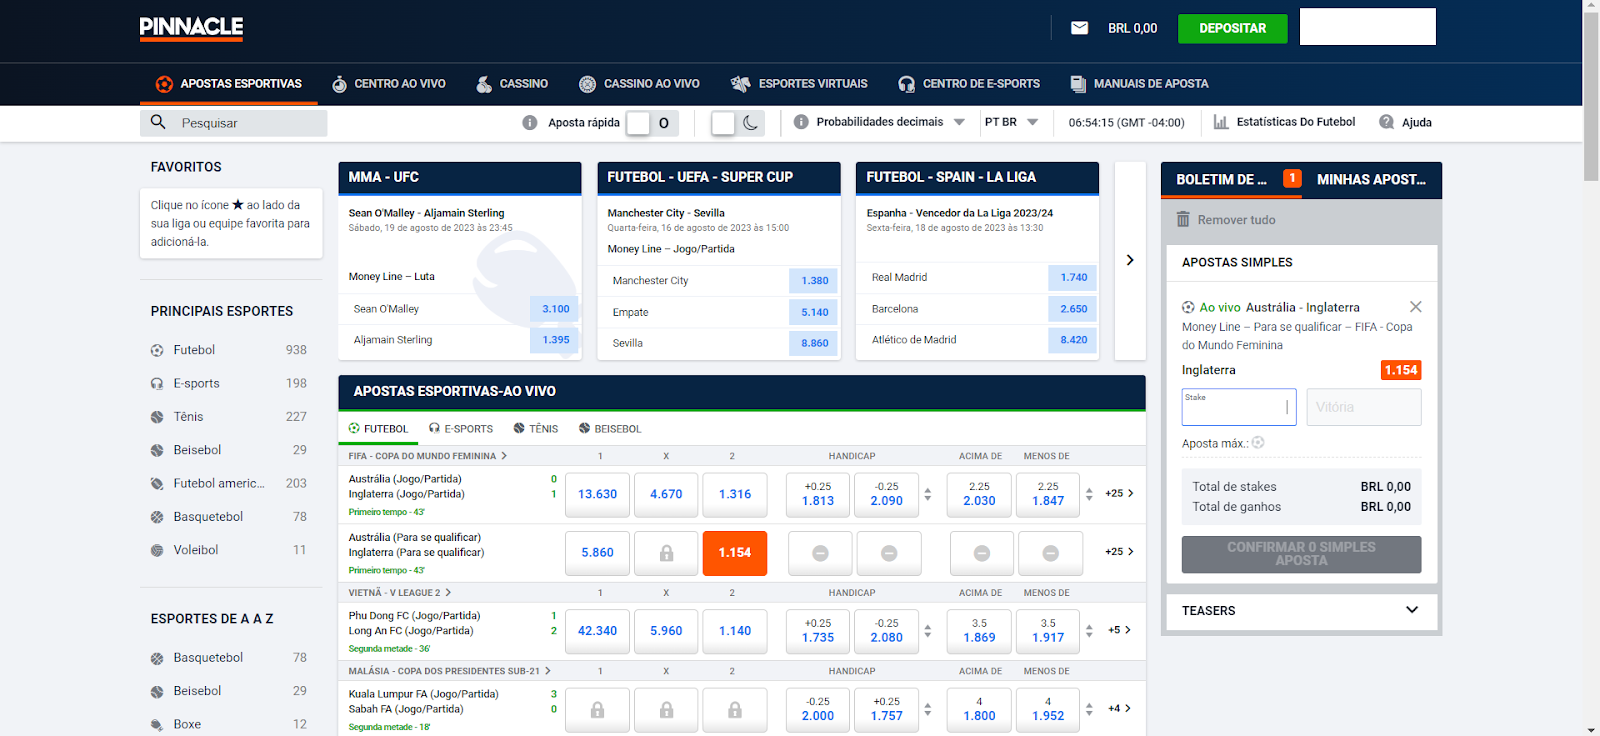The height and width of the screenshot is (736, 1600).
Task: Select Futebol soccer ball in Principais Esportes
Action: point(157,350)
